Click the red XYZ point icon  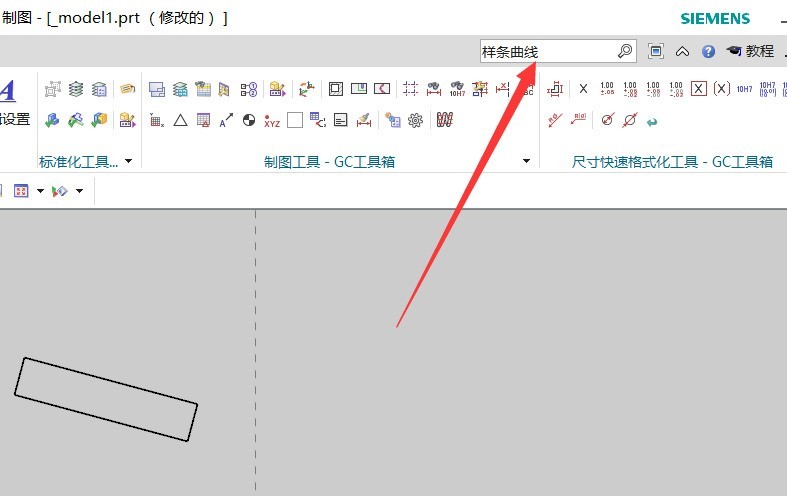272,121
